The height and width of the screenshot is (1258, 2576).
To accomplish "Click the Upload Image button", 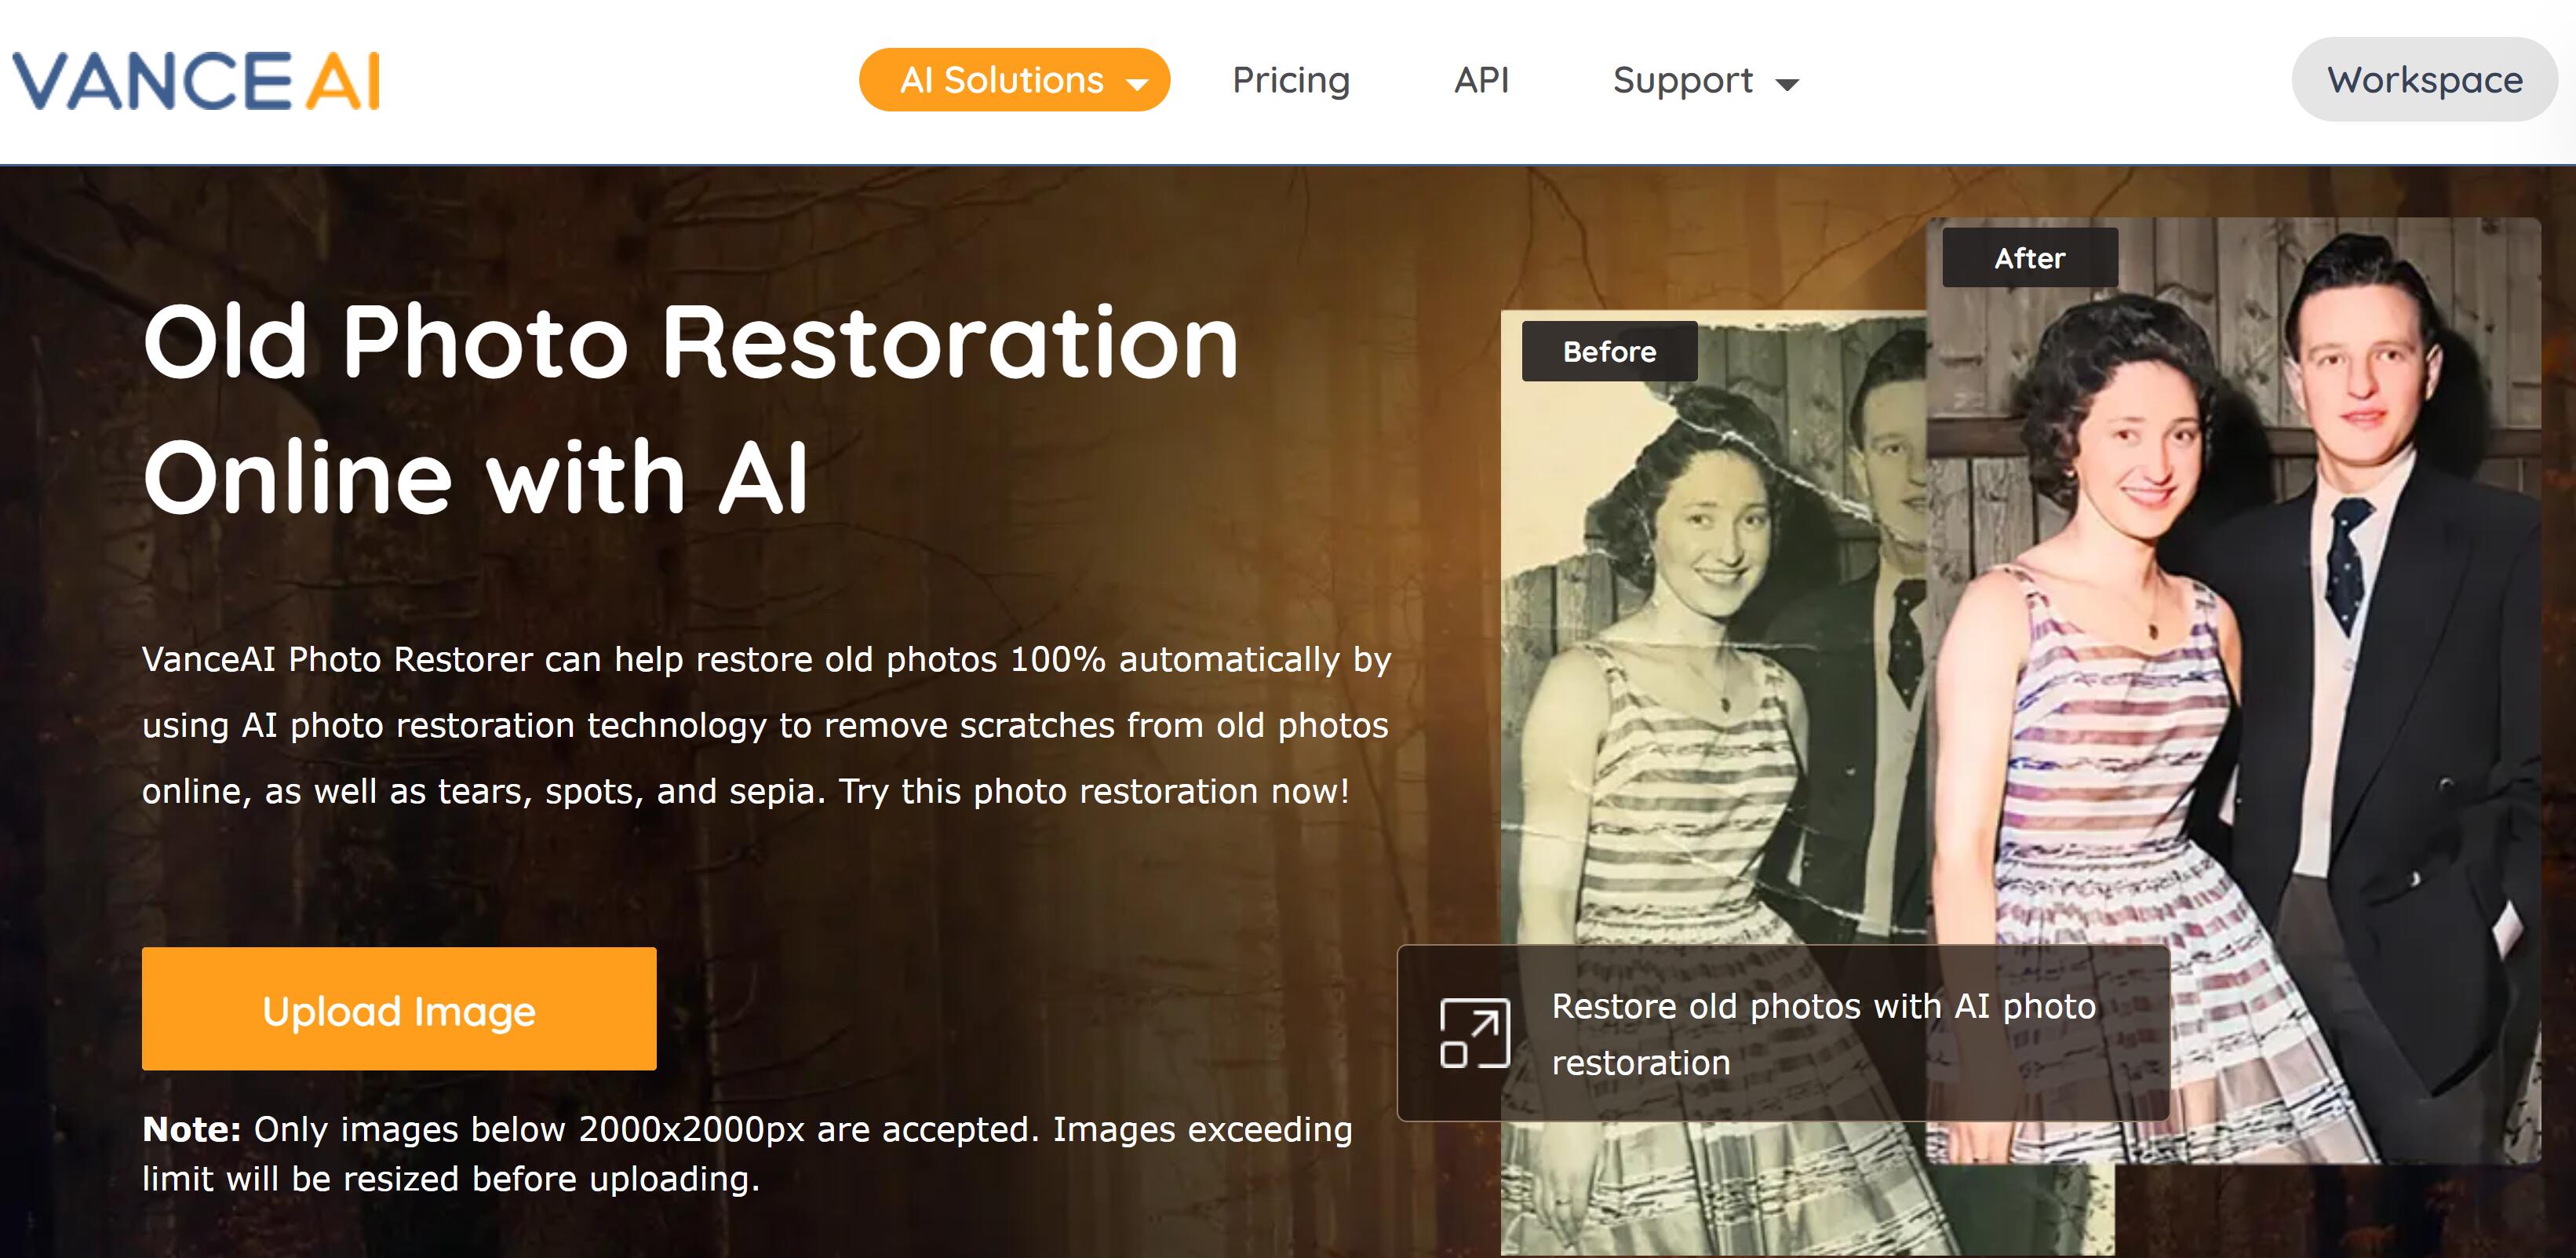I will point(399,1009).
